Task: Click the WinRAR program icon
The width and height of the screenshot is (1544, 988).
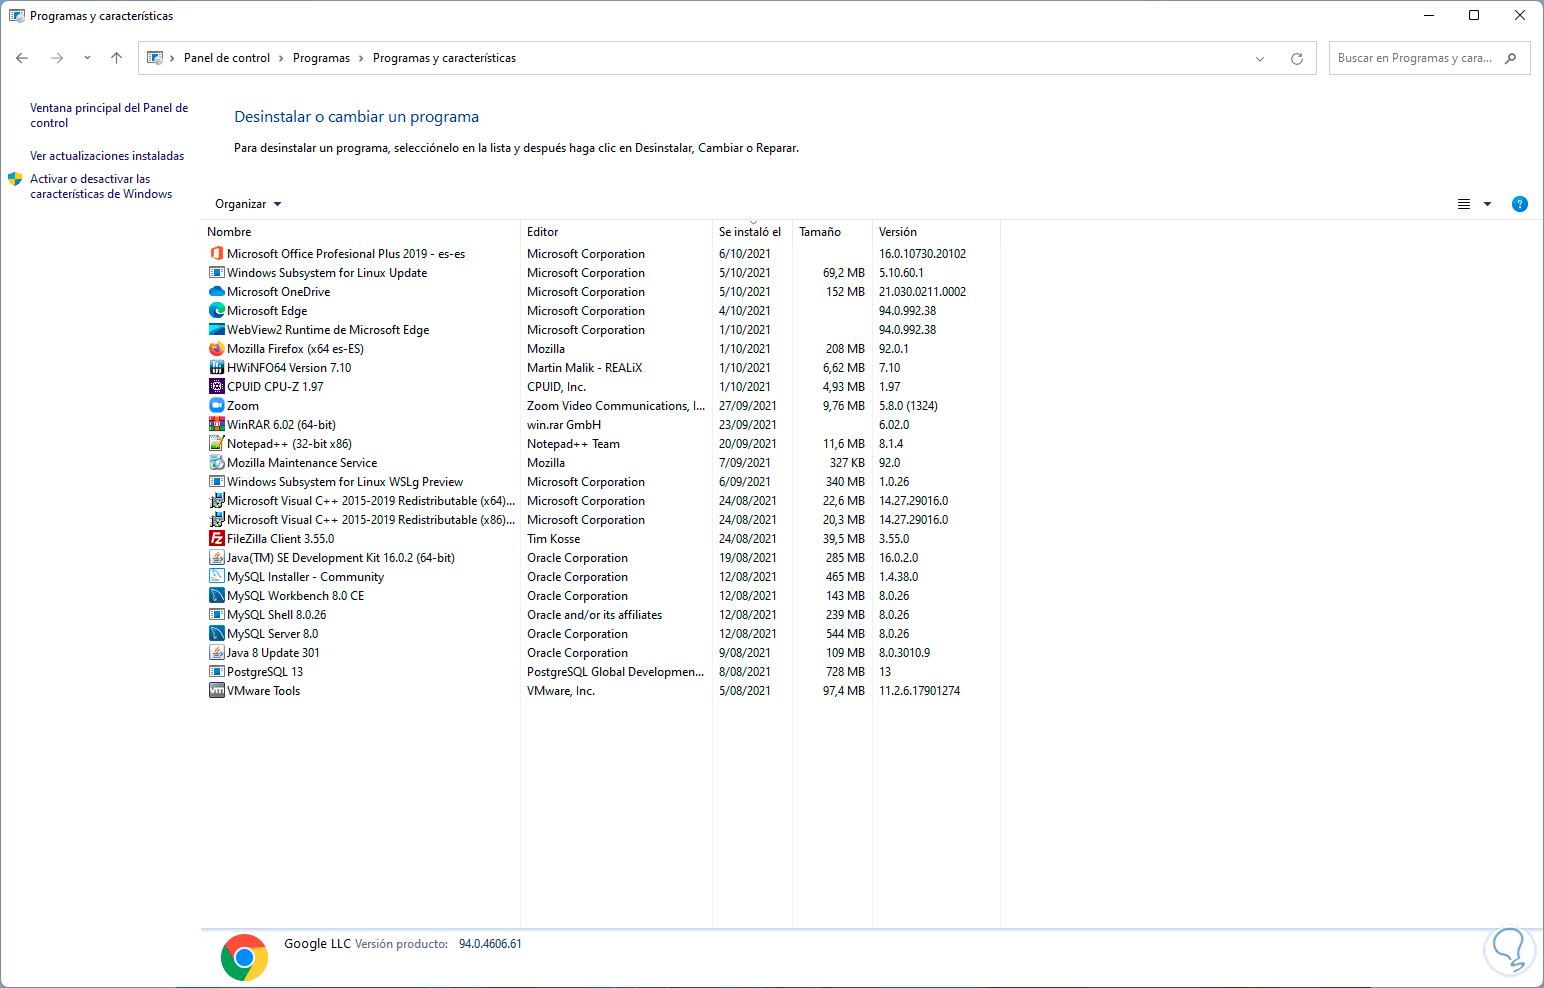Action: pos(216,425)
